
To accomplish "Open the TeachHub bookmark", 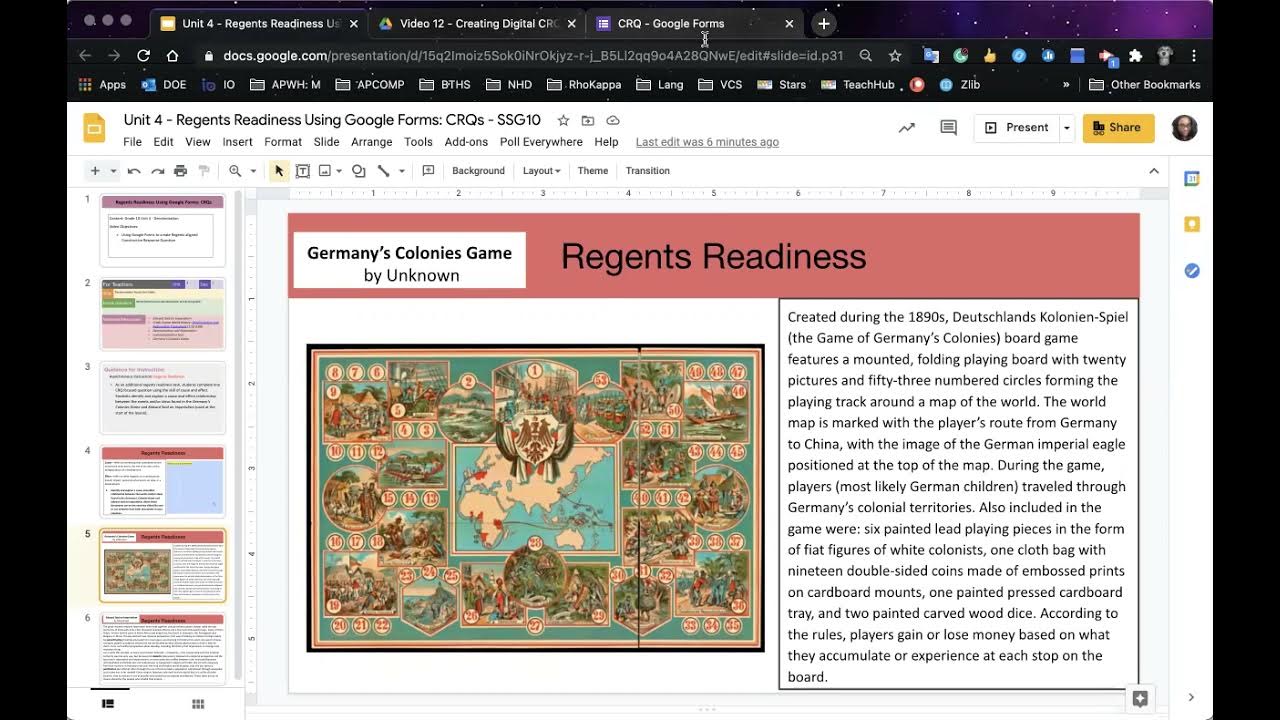I will pyautogui.click(x=858, y=85).
